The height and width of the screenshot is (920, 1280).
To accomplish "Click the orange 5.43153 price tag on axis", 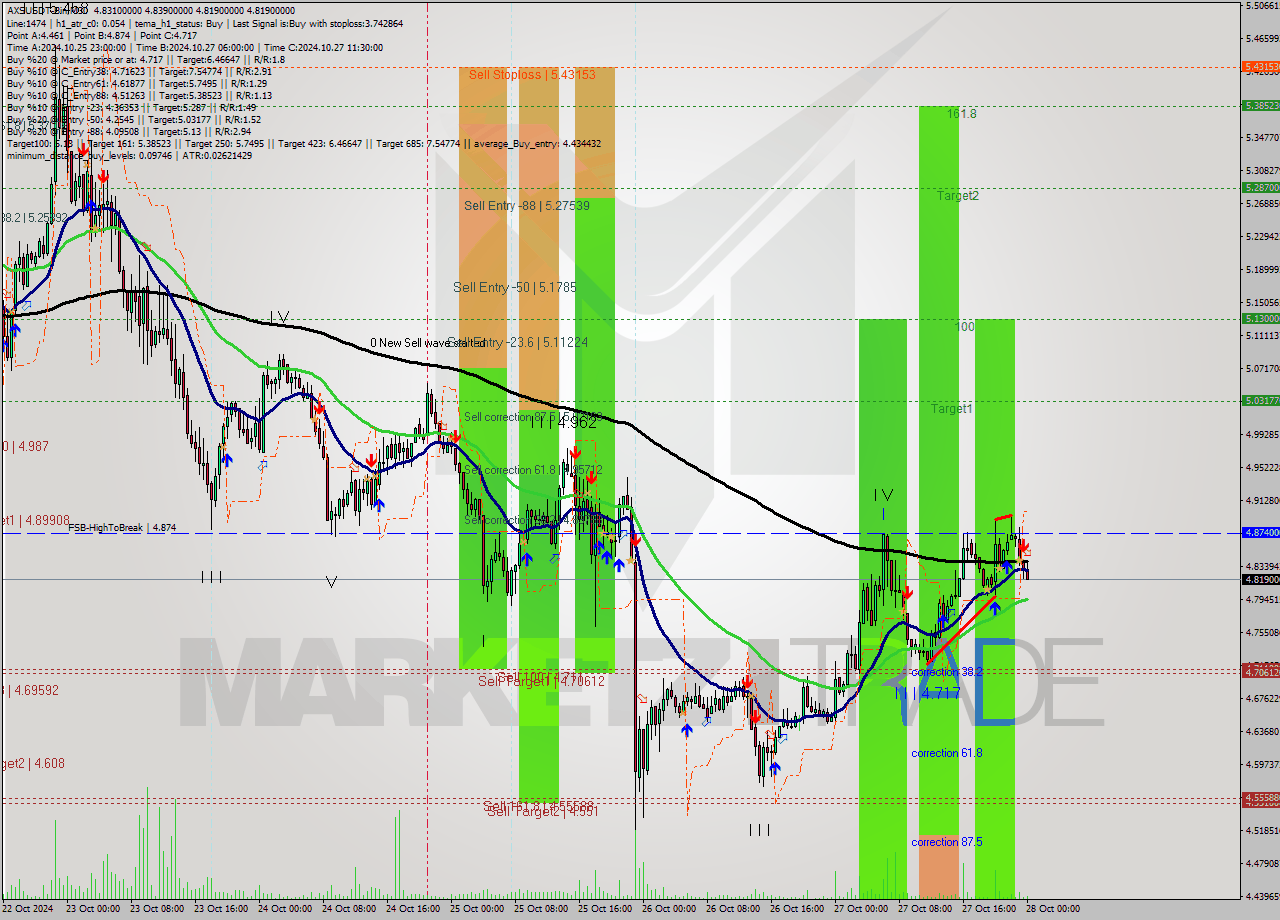I will click(1261, 67).
